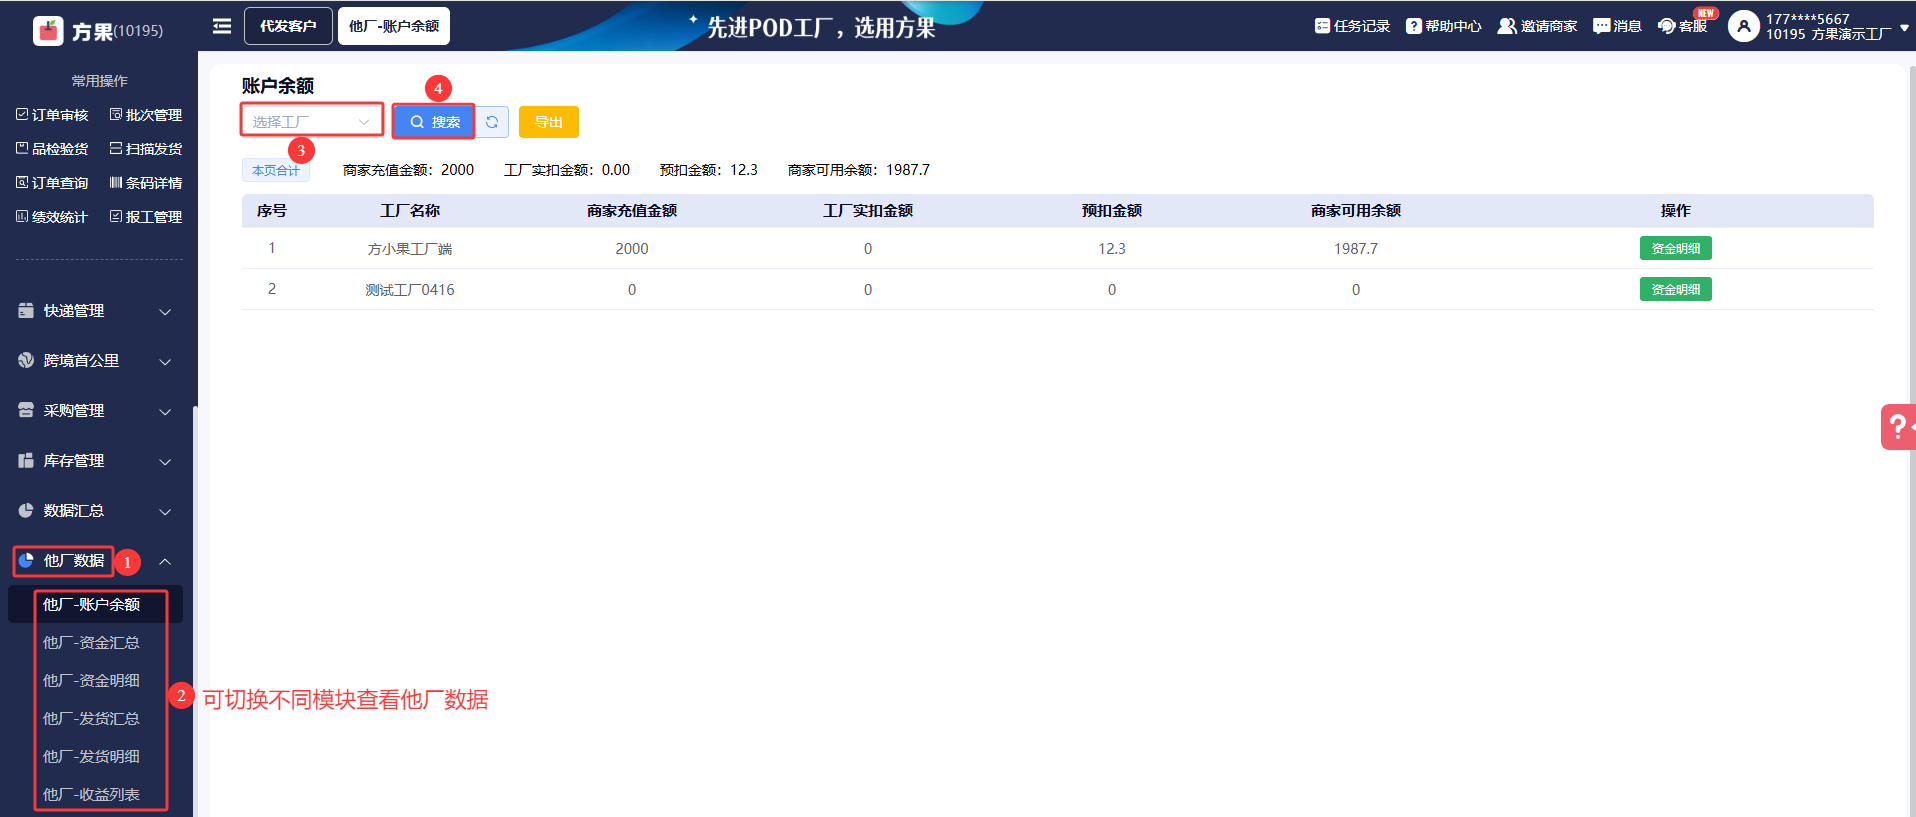The image size is (1916, 817).
Task: Expand the account dropdown arrow
Action: pos(1904,28)
